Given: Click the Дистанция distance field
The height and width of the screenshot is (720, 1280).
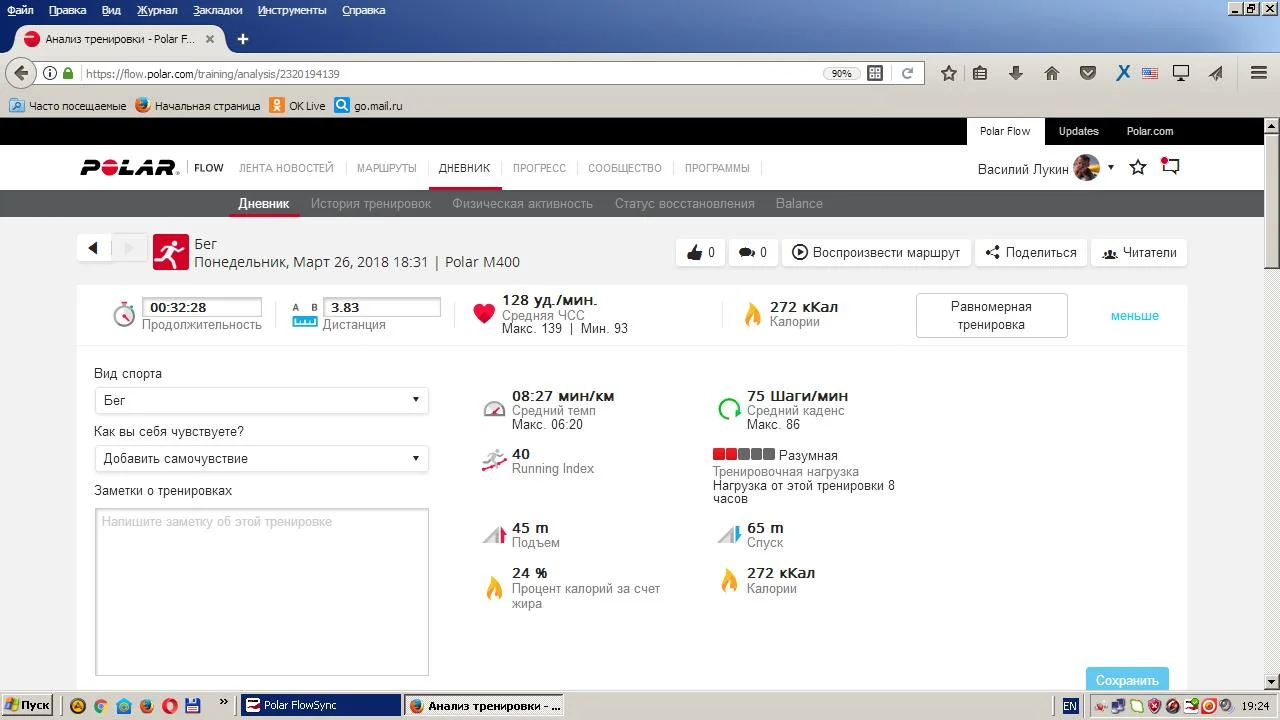Looking at the screenshot, I should [x=381, y=307].
